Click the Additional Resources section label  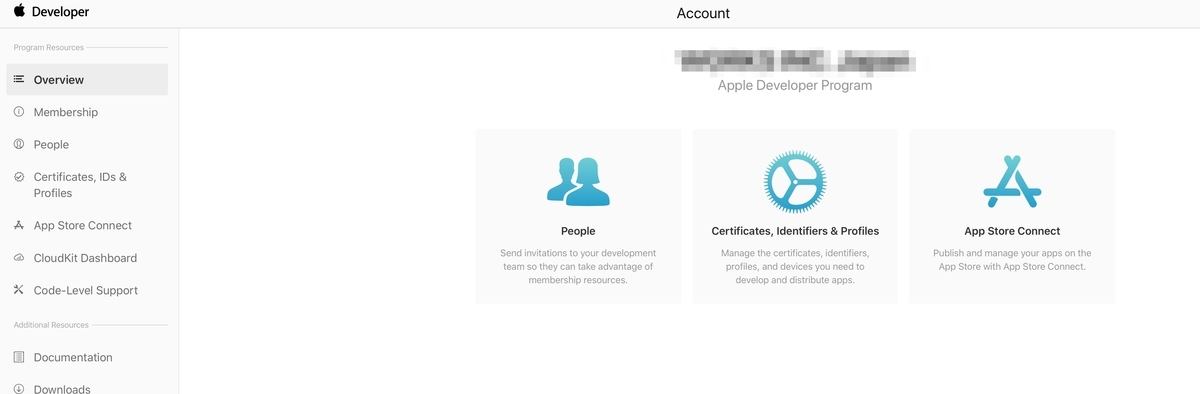(x=51, y=325)
